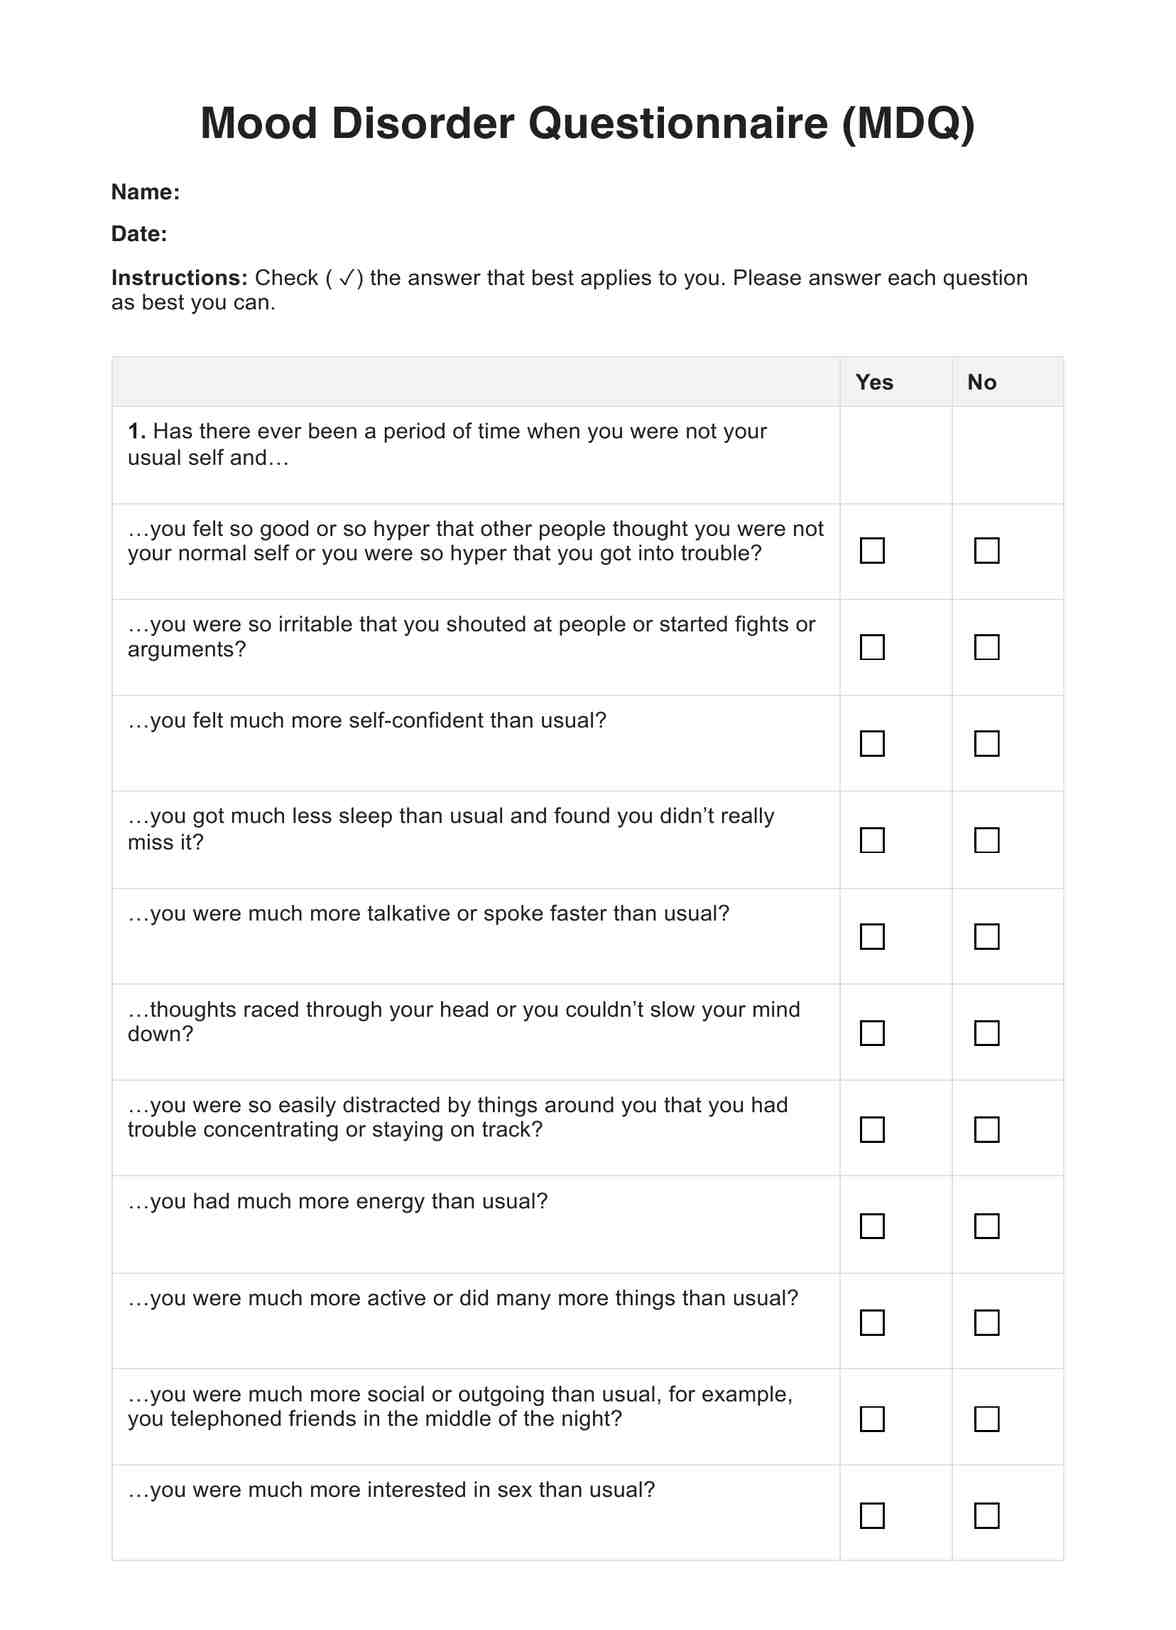The width and height of the screenshot is (1176, 1630).
Task: Mark No for so irritable you shouted
Action: 986,647
